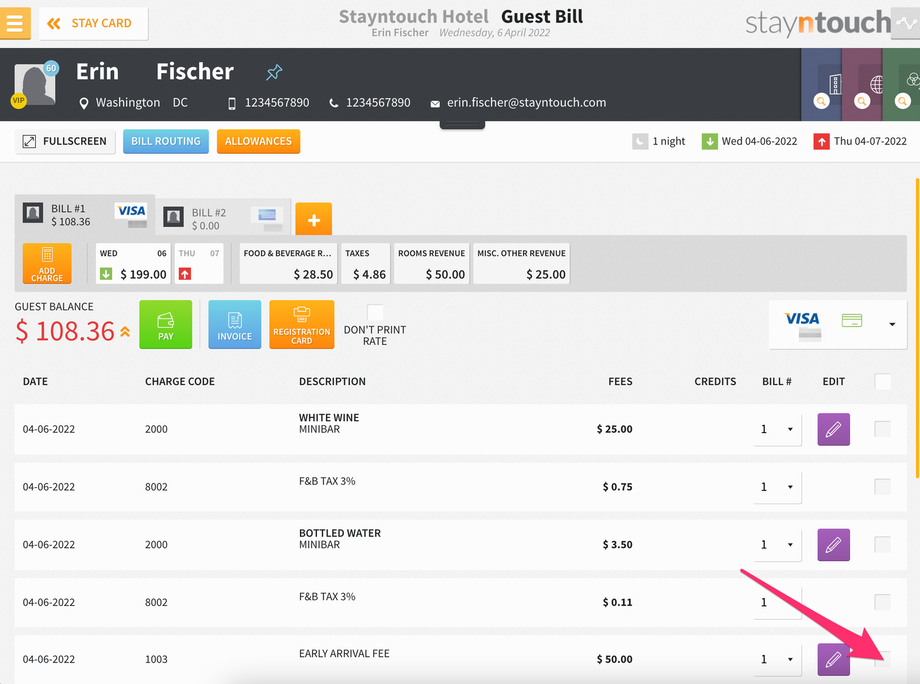Open Bill Routing
The width and height of the screenshot is (920, 684).
point(165,141)
